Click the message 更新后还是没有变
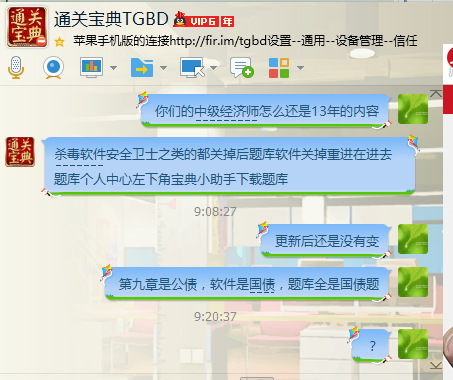 tap(327, 241)
